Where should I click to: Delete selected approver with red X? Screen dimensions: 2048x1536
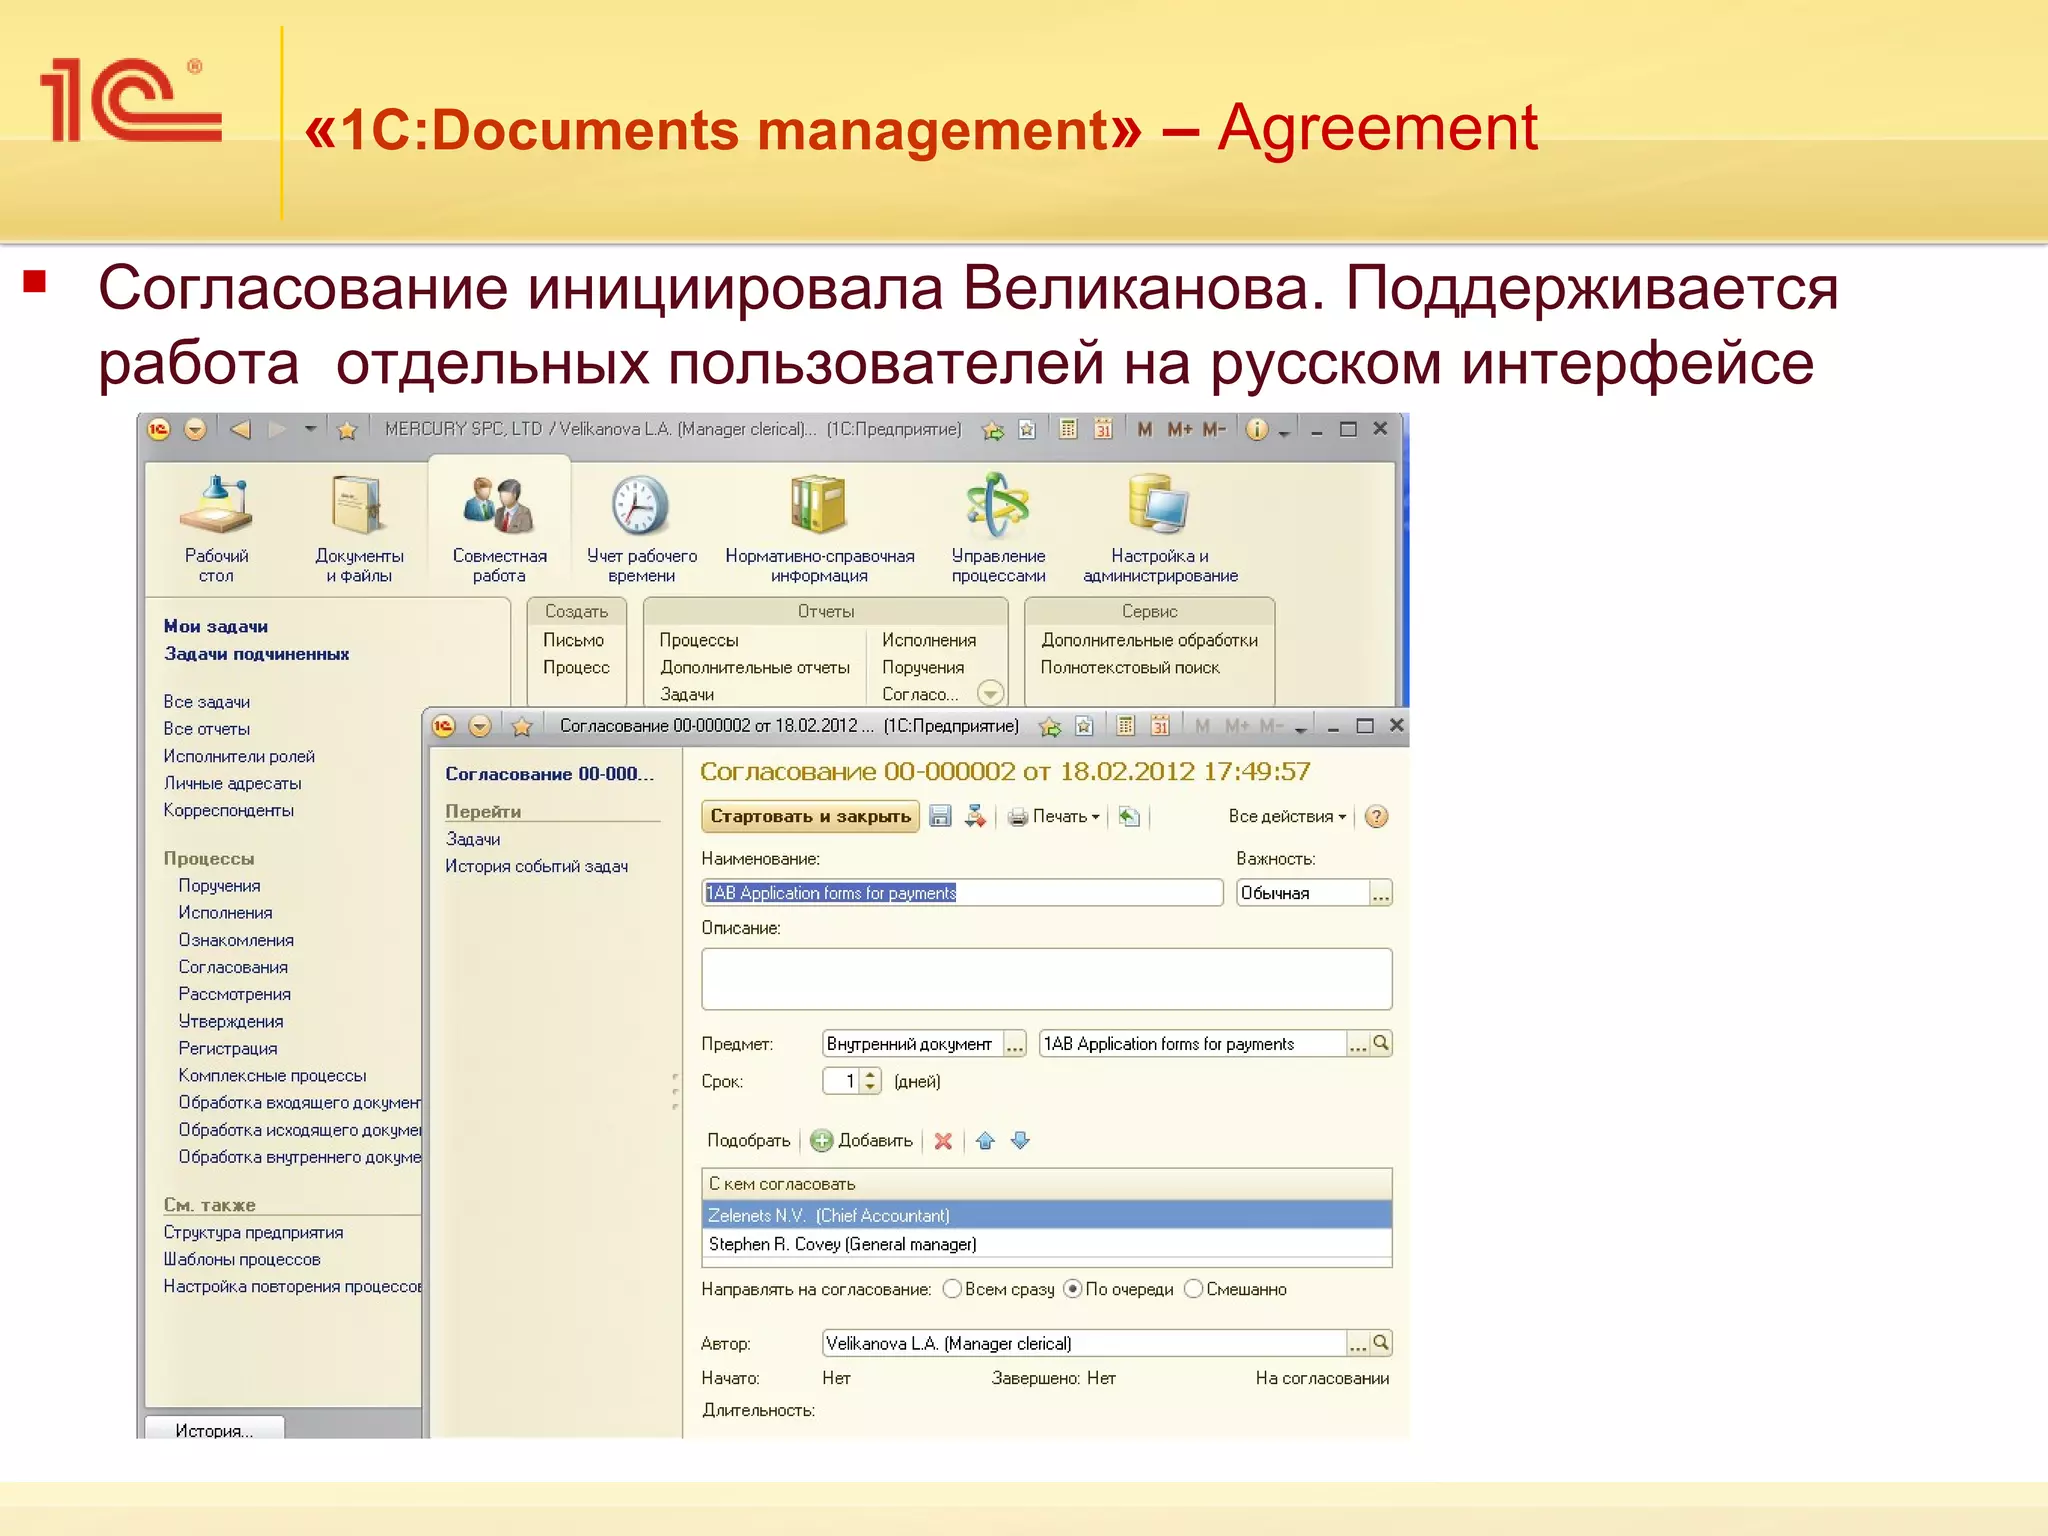[943, 1140]
